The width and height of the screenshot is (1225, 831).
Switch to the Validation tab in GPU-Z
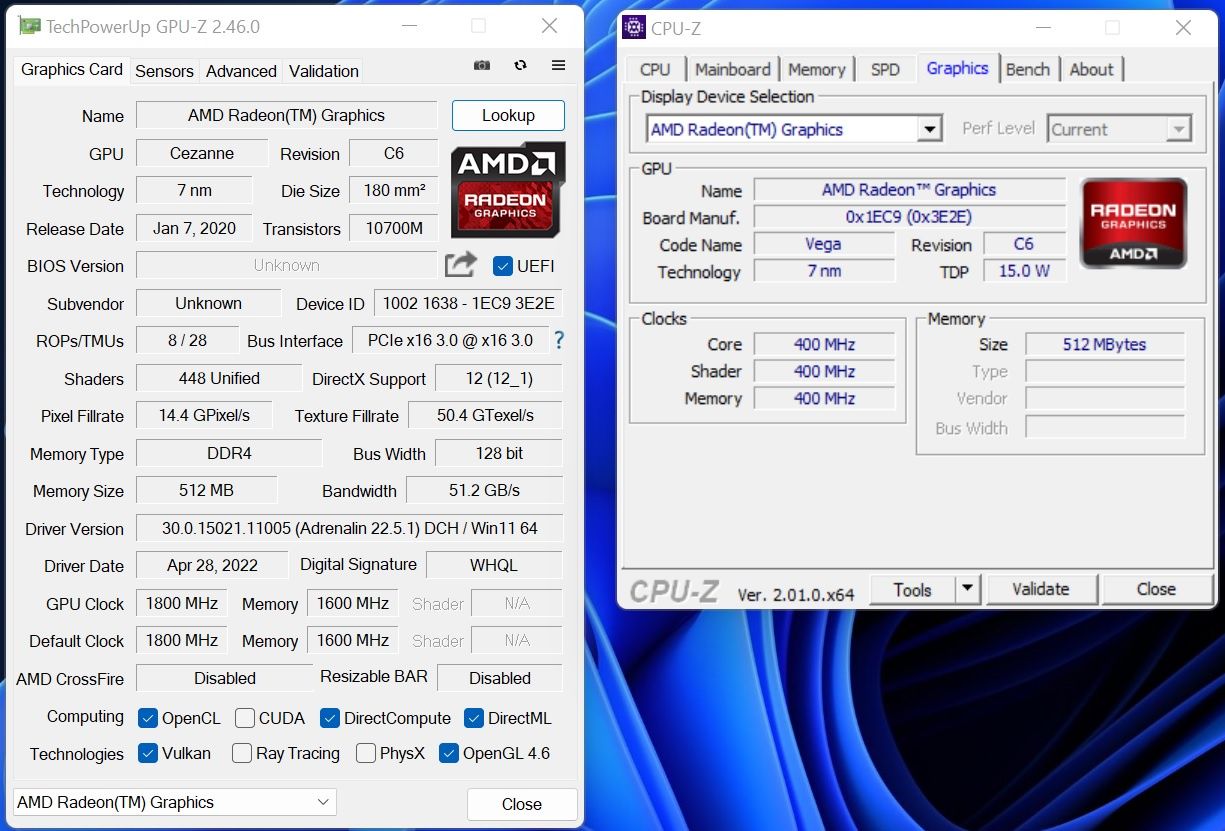coord(323,71)
